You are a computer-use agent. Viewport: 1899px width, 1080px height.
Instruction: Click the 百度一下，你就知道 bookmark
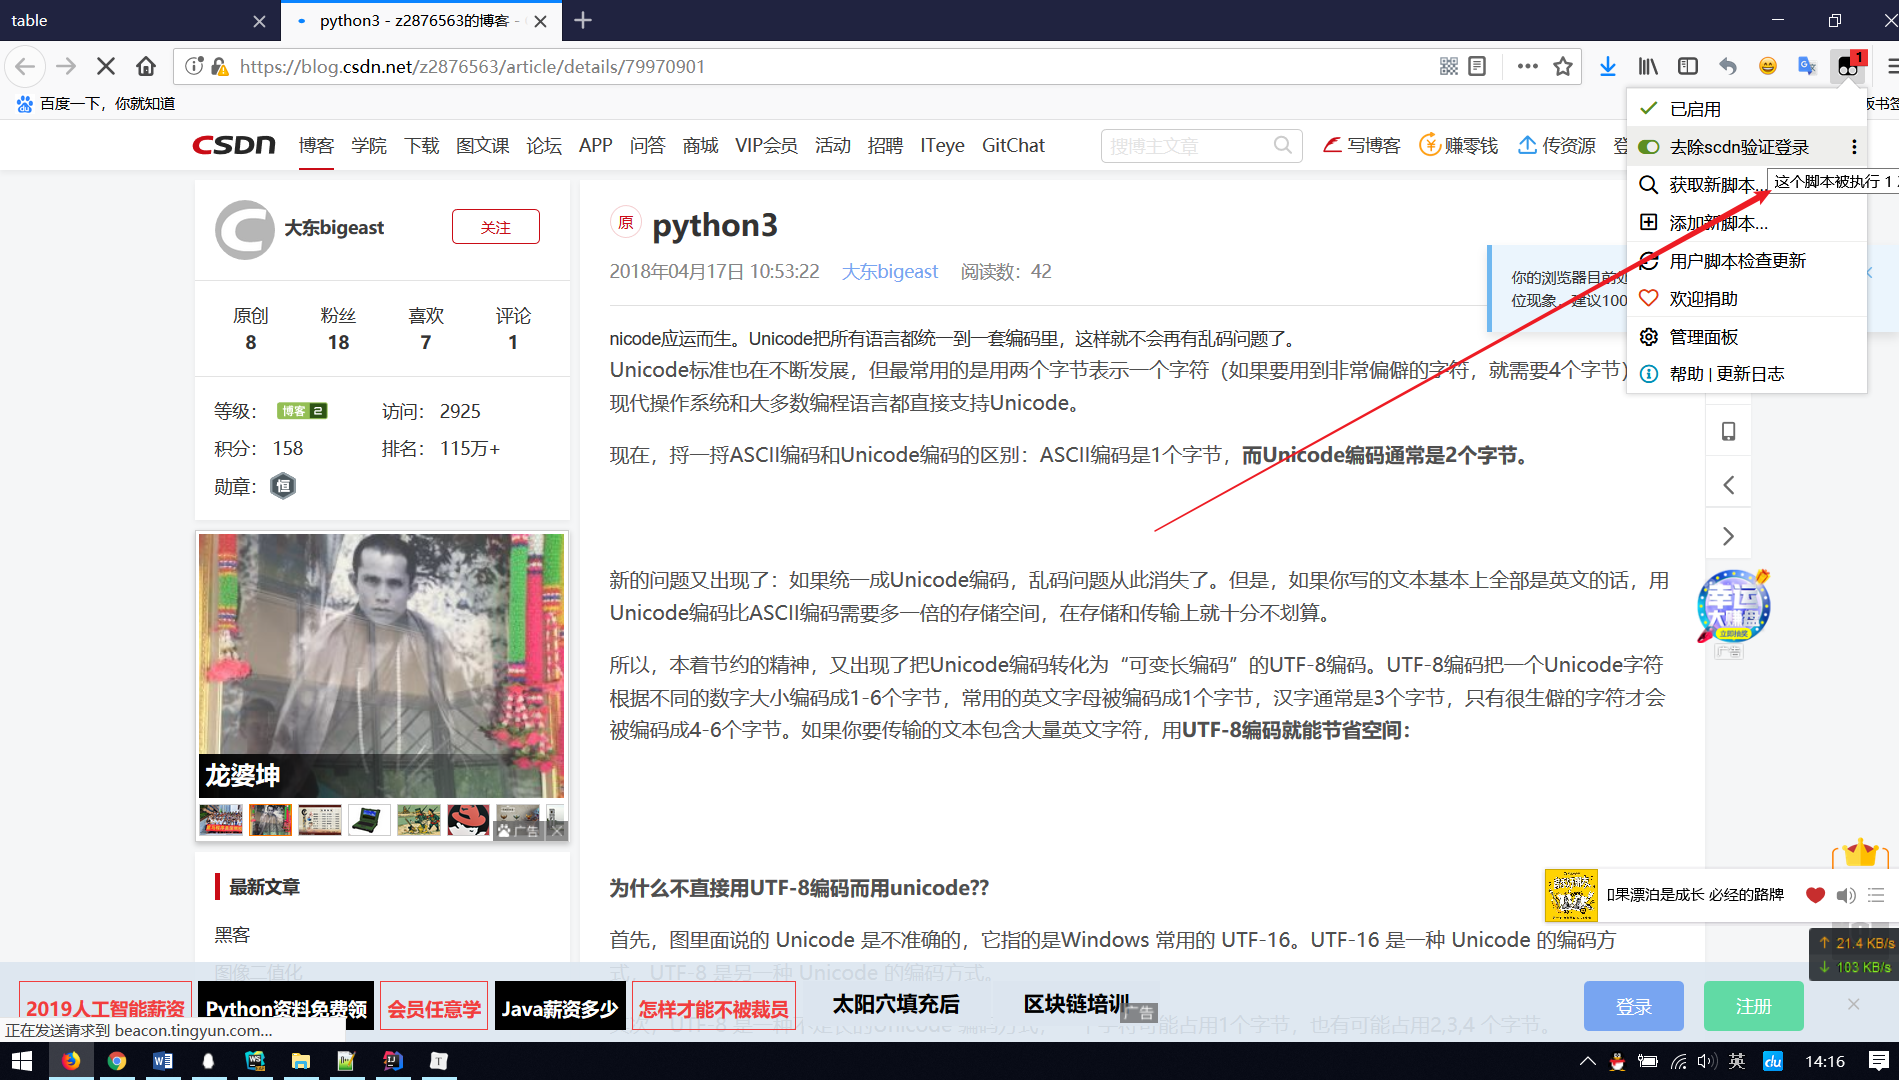click(x=95, y=103)
